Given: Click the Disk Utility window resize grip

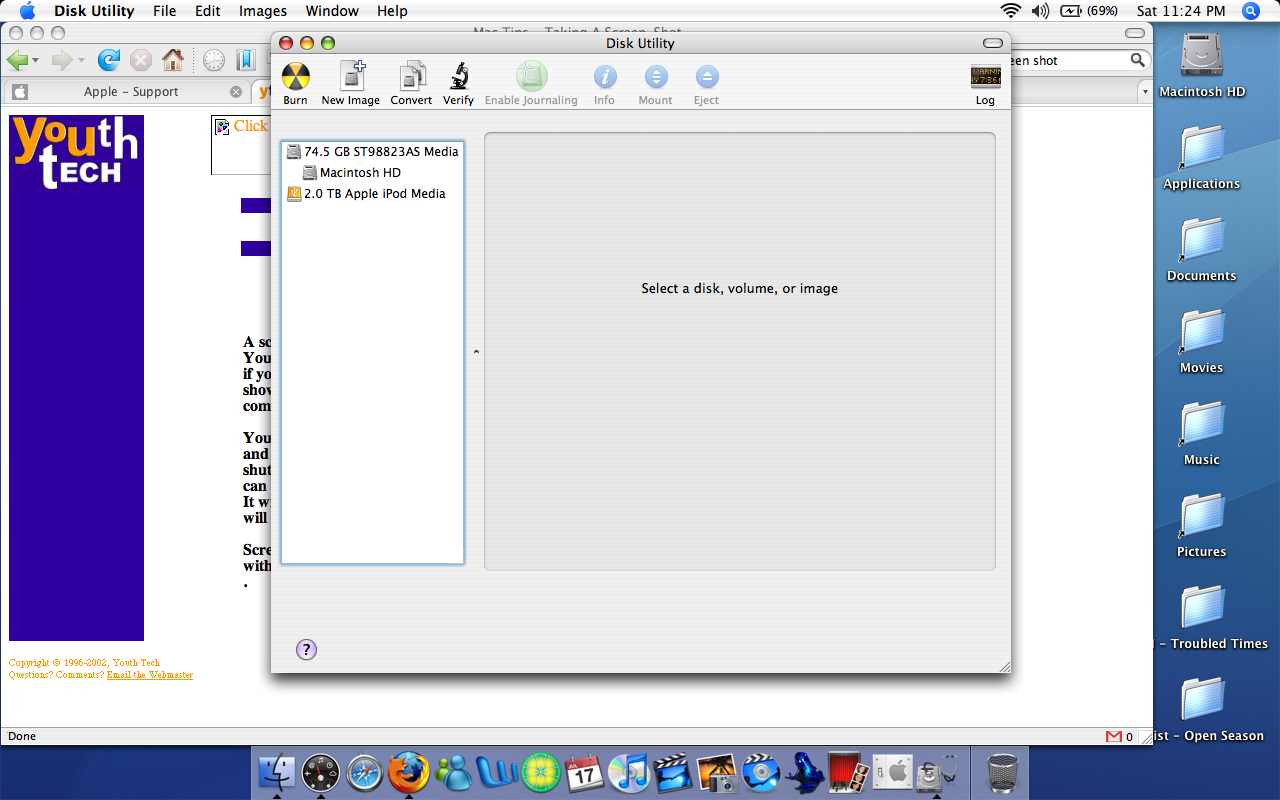Looking at the screenshot, I should 1003,666.
